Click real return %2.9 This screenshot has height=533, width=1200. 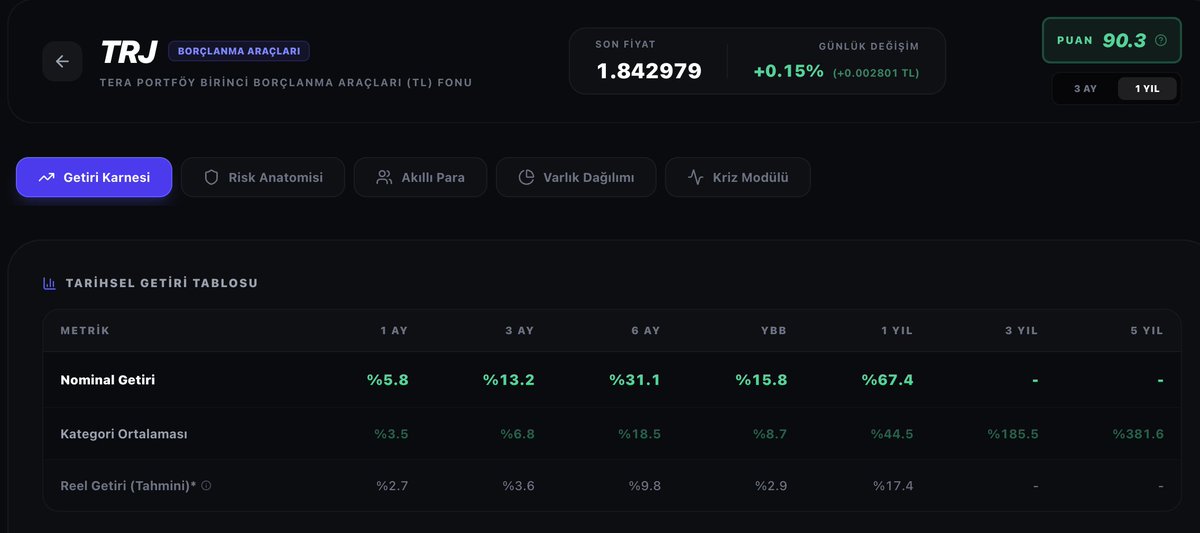coord(771,486)
